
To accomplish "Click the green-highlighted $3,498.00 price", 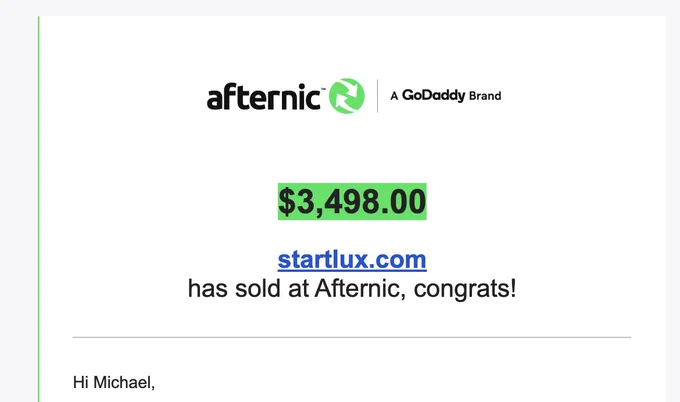I will (x=352, y=202).
